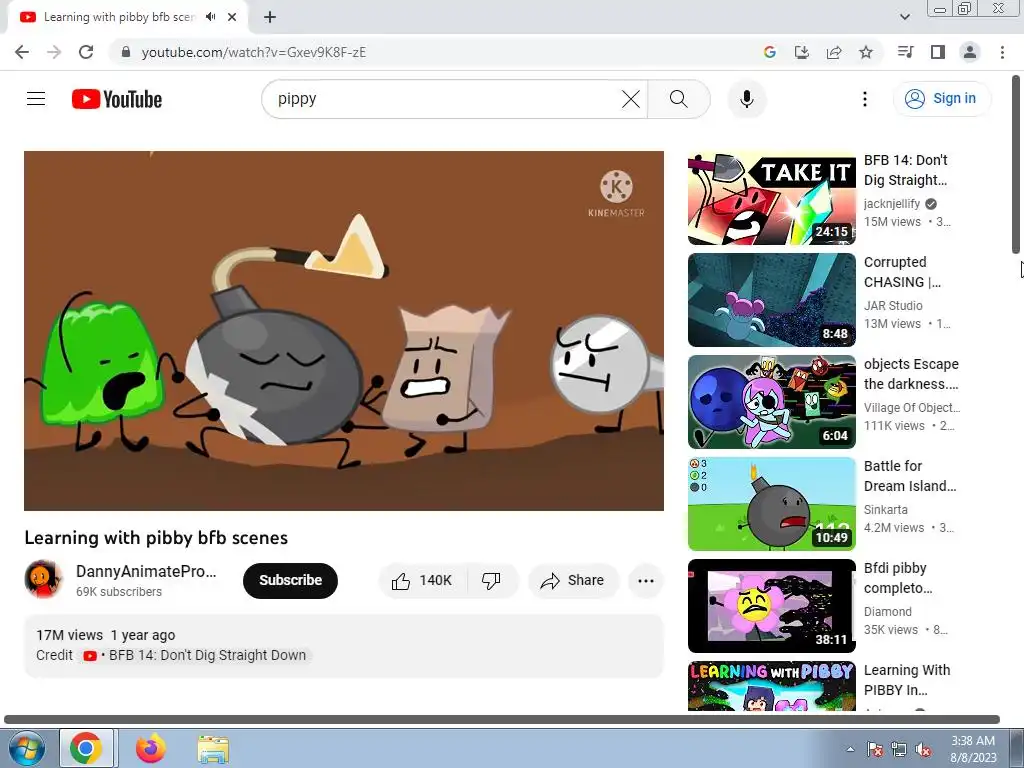Screen dimensions: 1024x768
Task: Click 'Learning With PIBBY In...' title
Action: 906,680
